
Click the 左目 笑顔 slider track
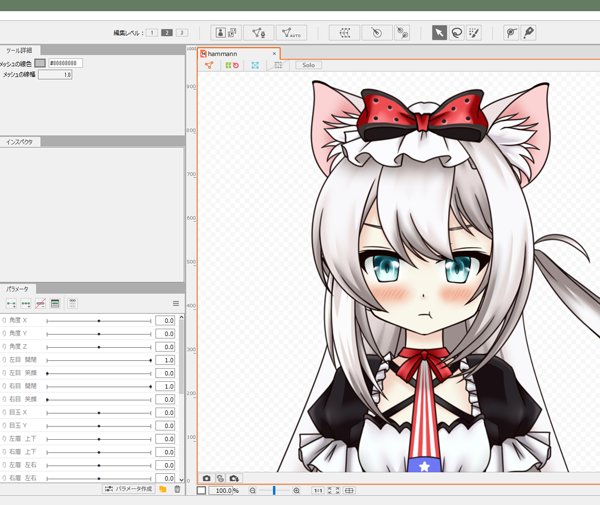[x=99, y=373]
